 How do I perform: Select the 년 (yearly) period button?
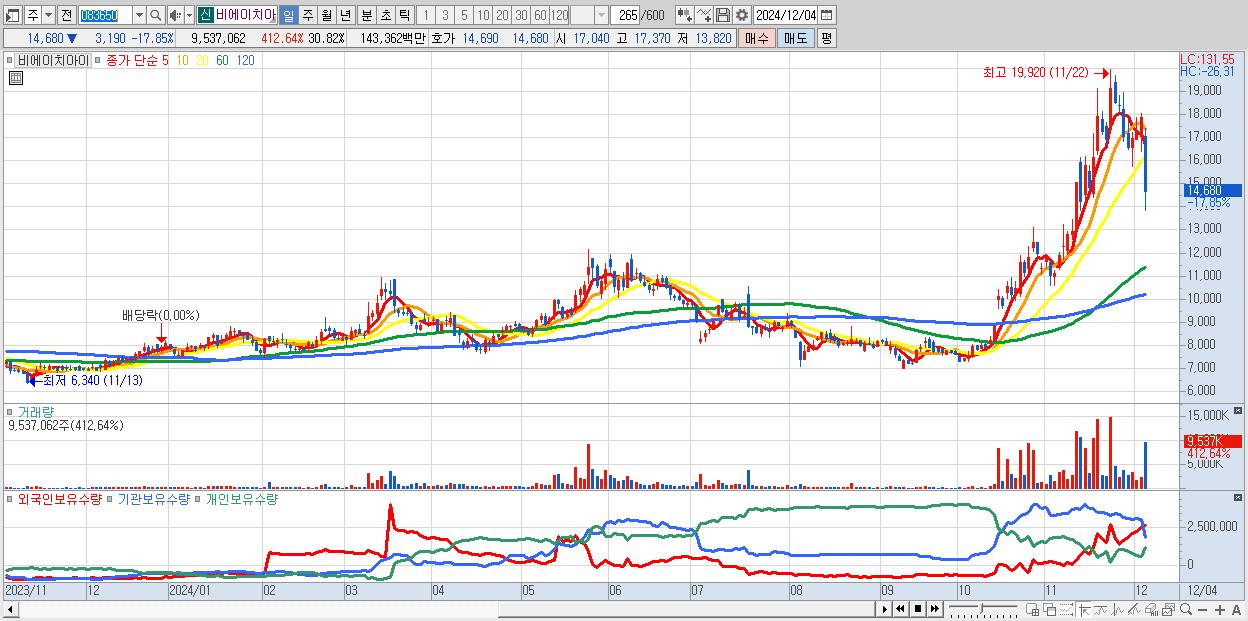point(345,15)
